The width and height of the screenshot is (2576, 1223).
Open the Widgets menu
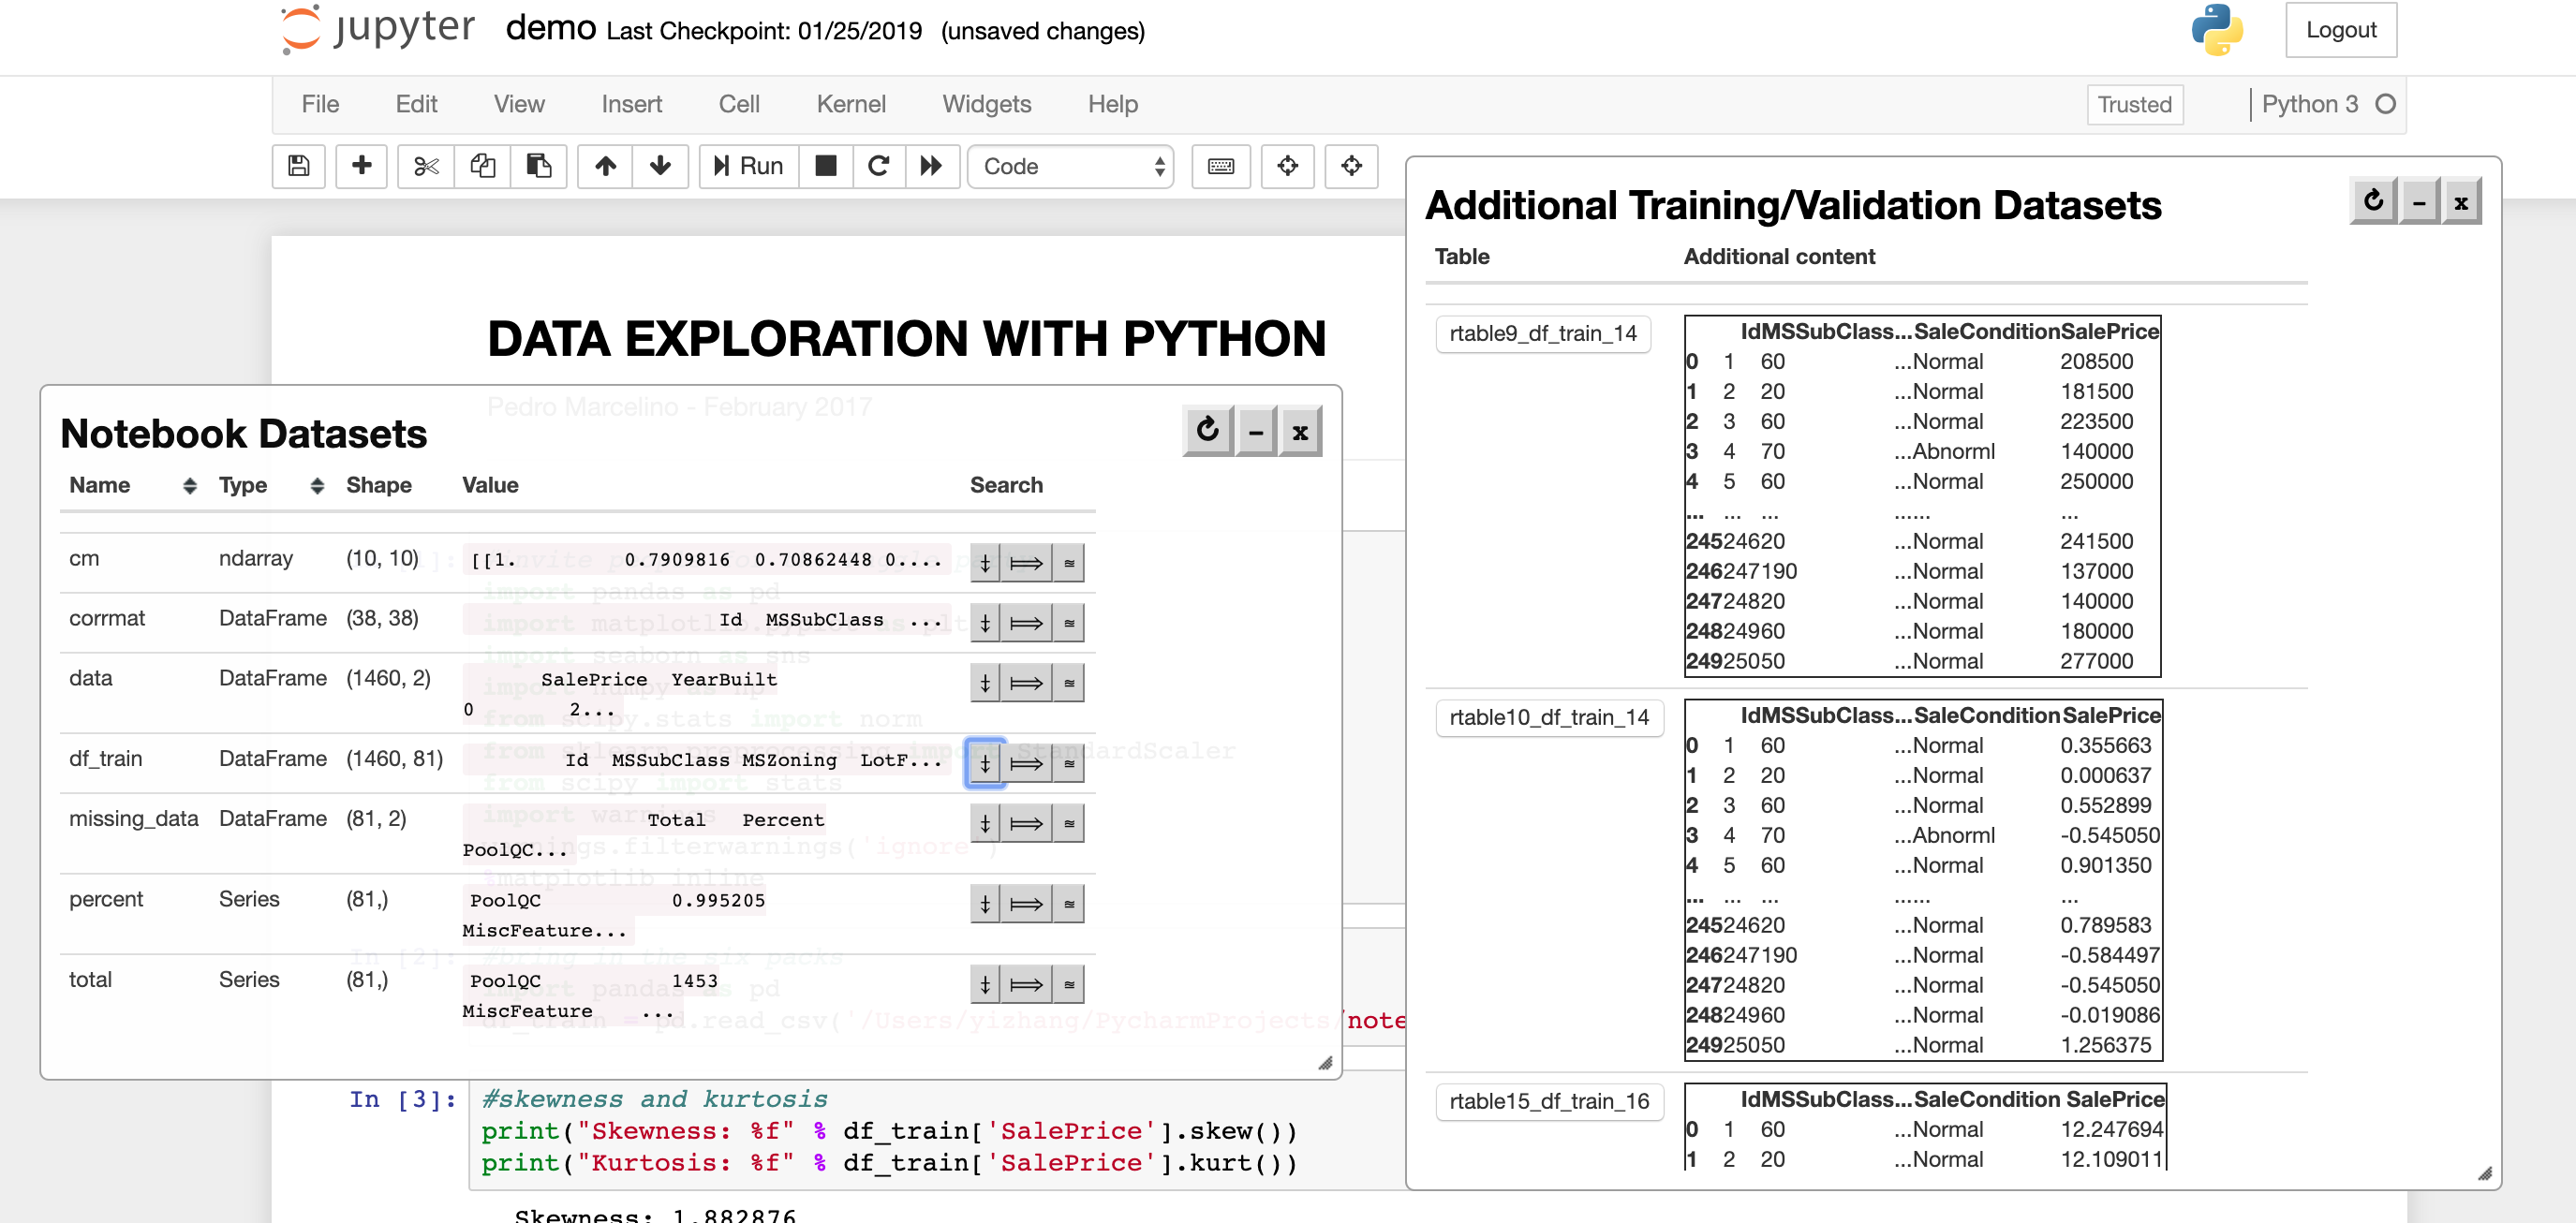point(986,104)
